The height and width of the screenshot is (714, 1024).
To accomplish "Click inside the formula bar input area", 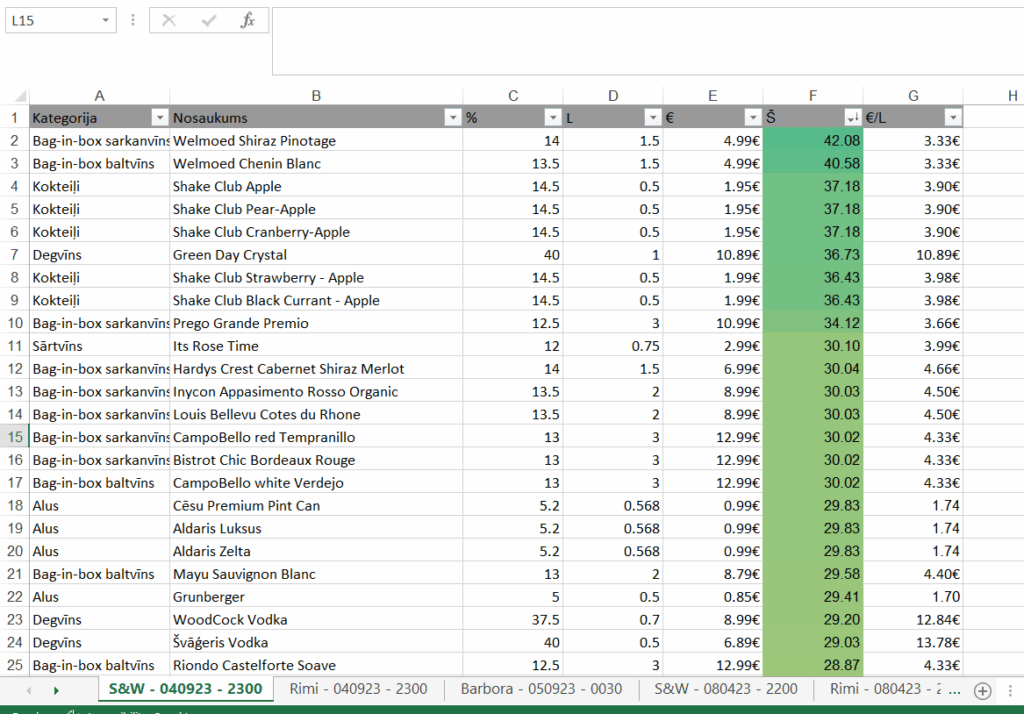I will click(x=648, y=41).
